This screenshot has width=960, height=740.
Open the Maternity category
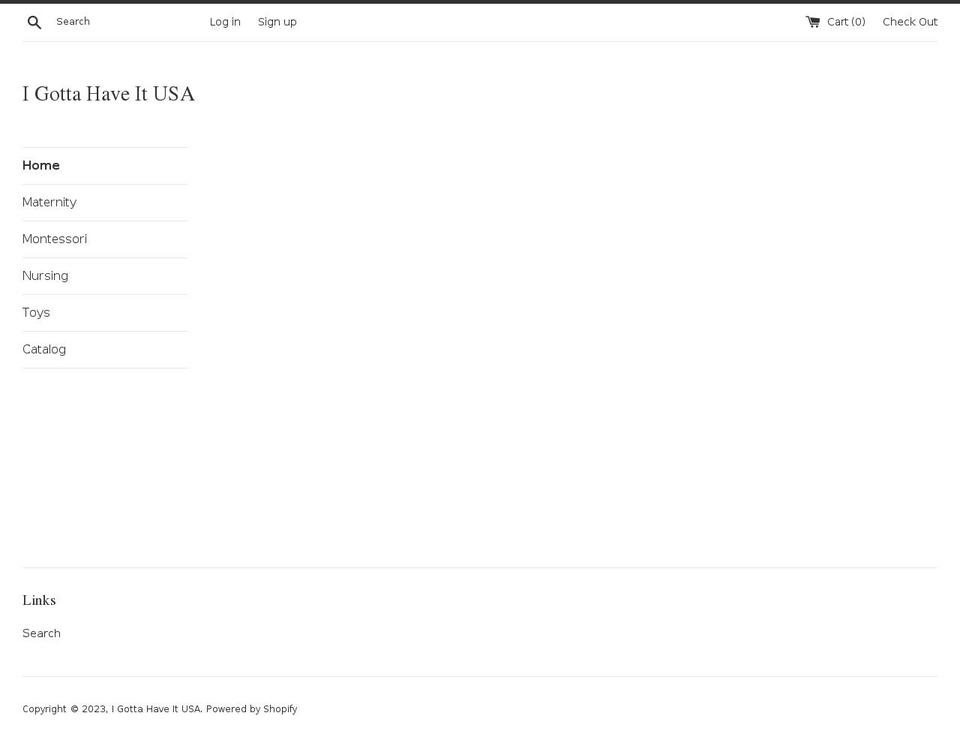(x=49, y=202)
